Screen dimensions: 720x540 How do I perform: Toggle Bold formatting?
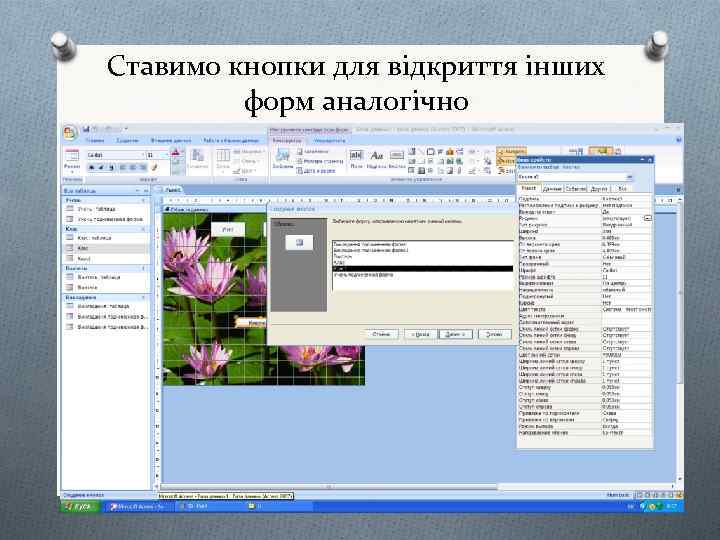coord(91,168)
